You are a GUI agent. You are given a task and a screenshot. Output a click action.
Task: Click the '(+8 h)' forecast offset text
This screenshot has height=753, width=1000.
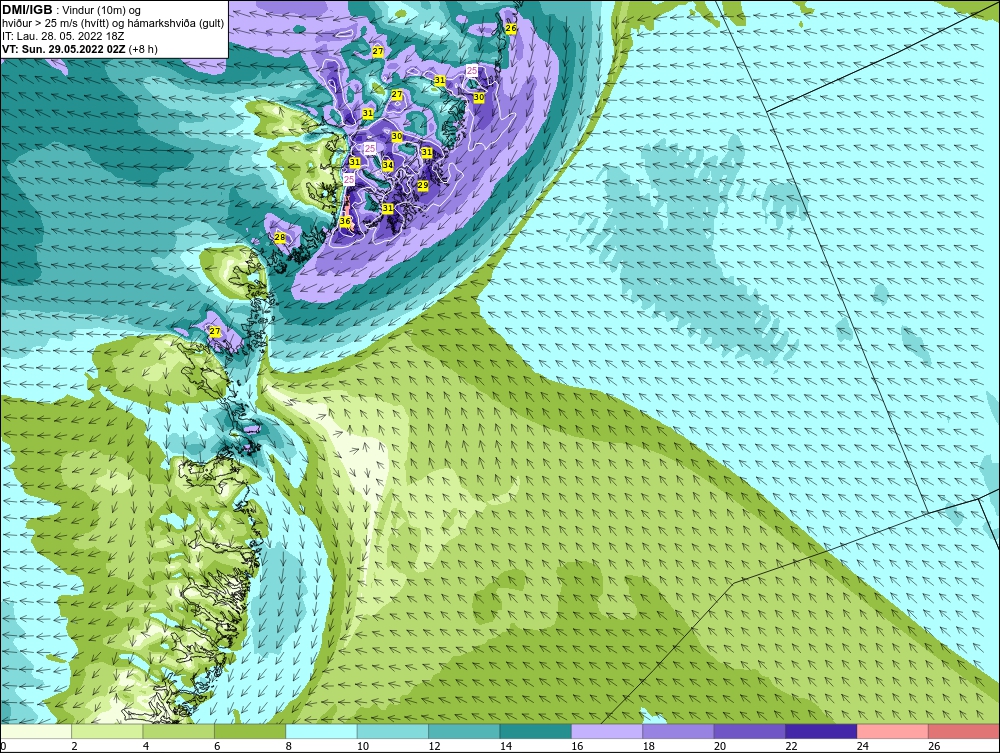click(143, 49)
